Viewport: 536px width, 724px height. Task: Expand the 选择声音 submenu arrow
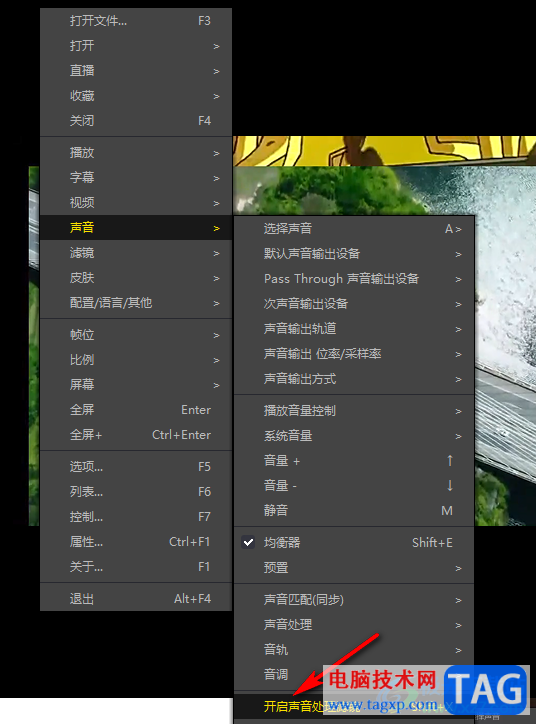[x=458, y=229]
